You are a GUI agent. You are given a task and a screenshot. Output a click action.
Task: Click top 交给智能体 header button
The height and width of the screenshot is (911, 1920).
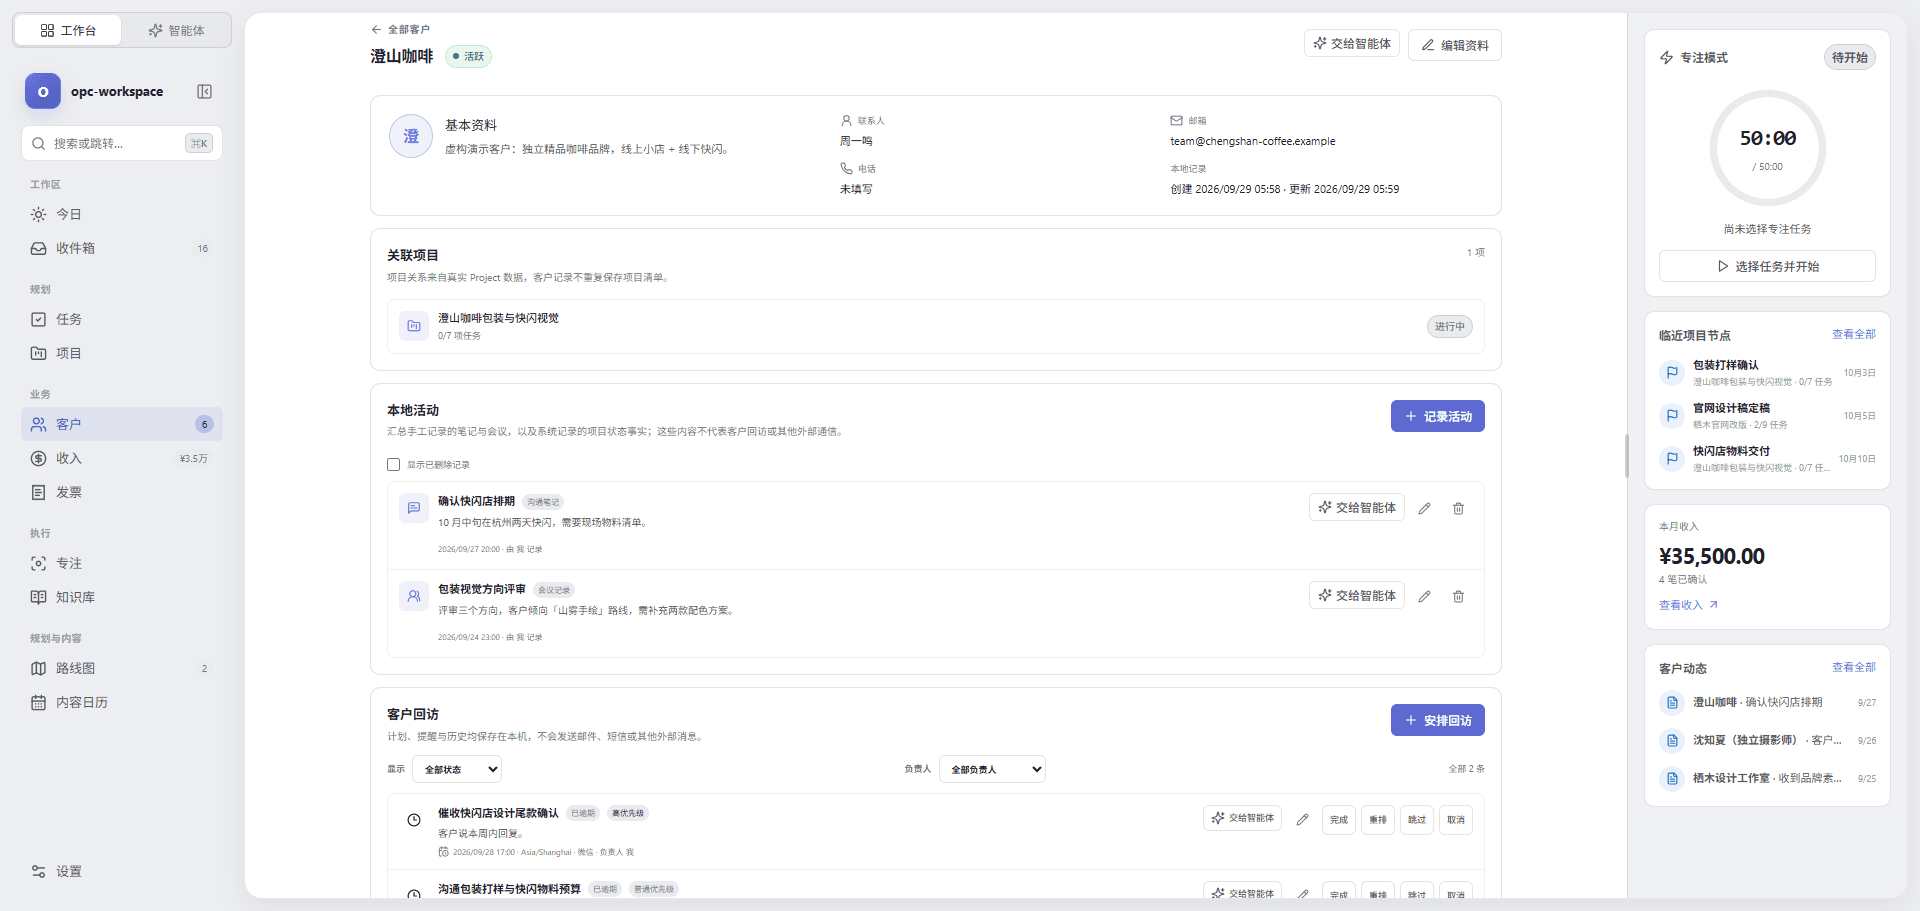(x=1351, y=44)
